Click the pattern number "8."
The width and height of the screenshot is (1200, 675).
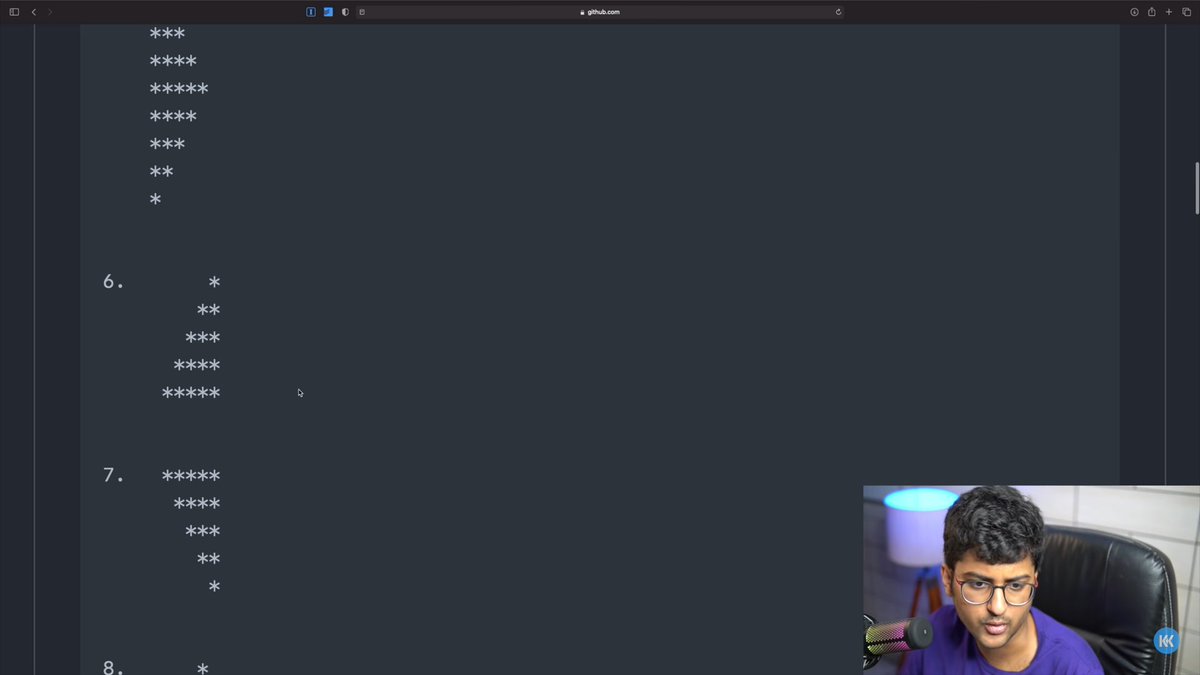[x=114, y=667]
